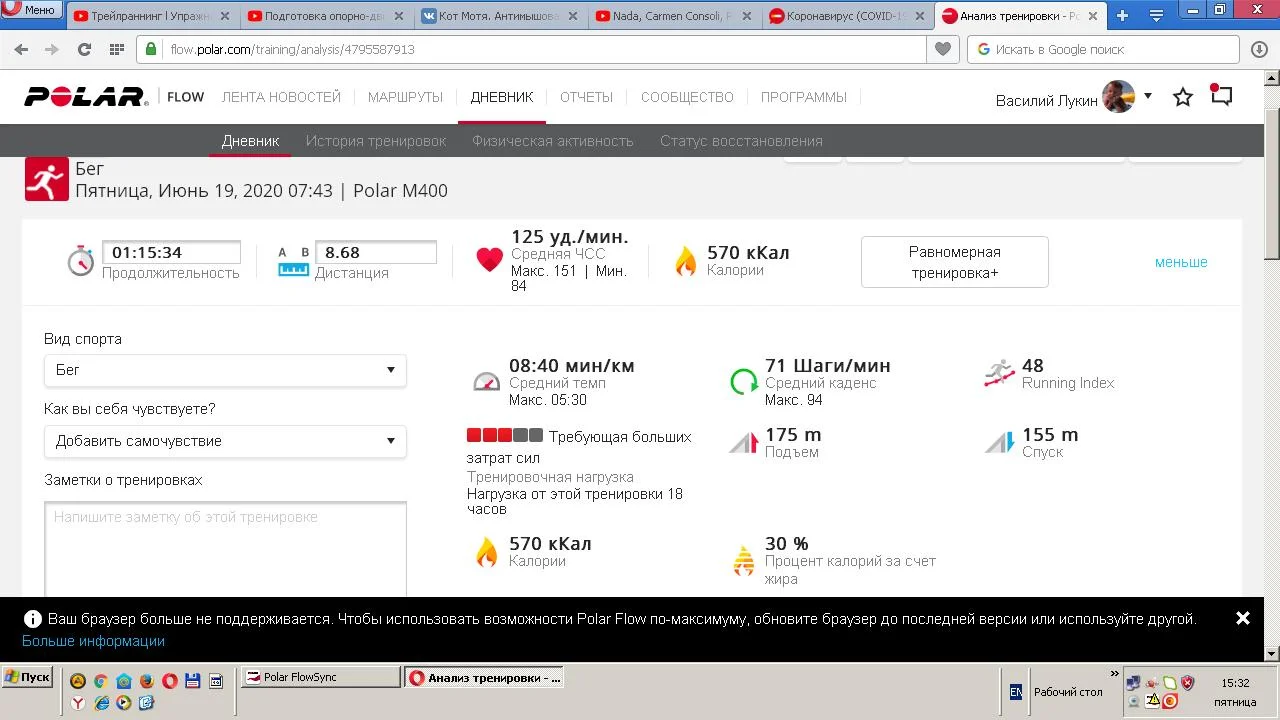Open the Пуск start button
Viewport: 1280px width, 720px height.
(x=27, y=677)
